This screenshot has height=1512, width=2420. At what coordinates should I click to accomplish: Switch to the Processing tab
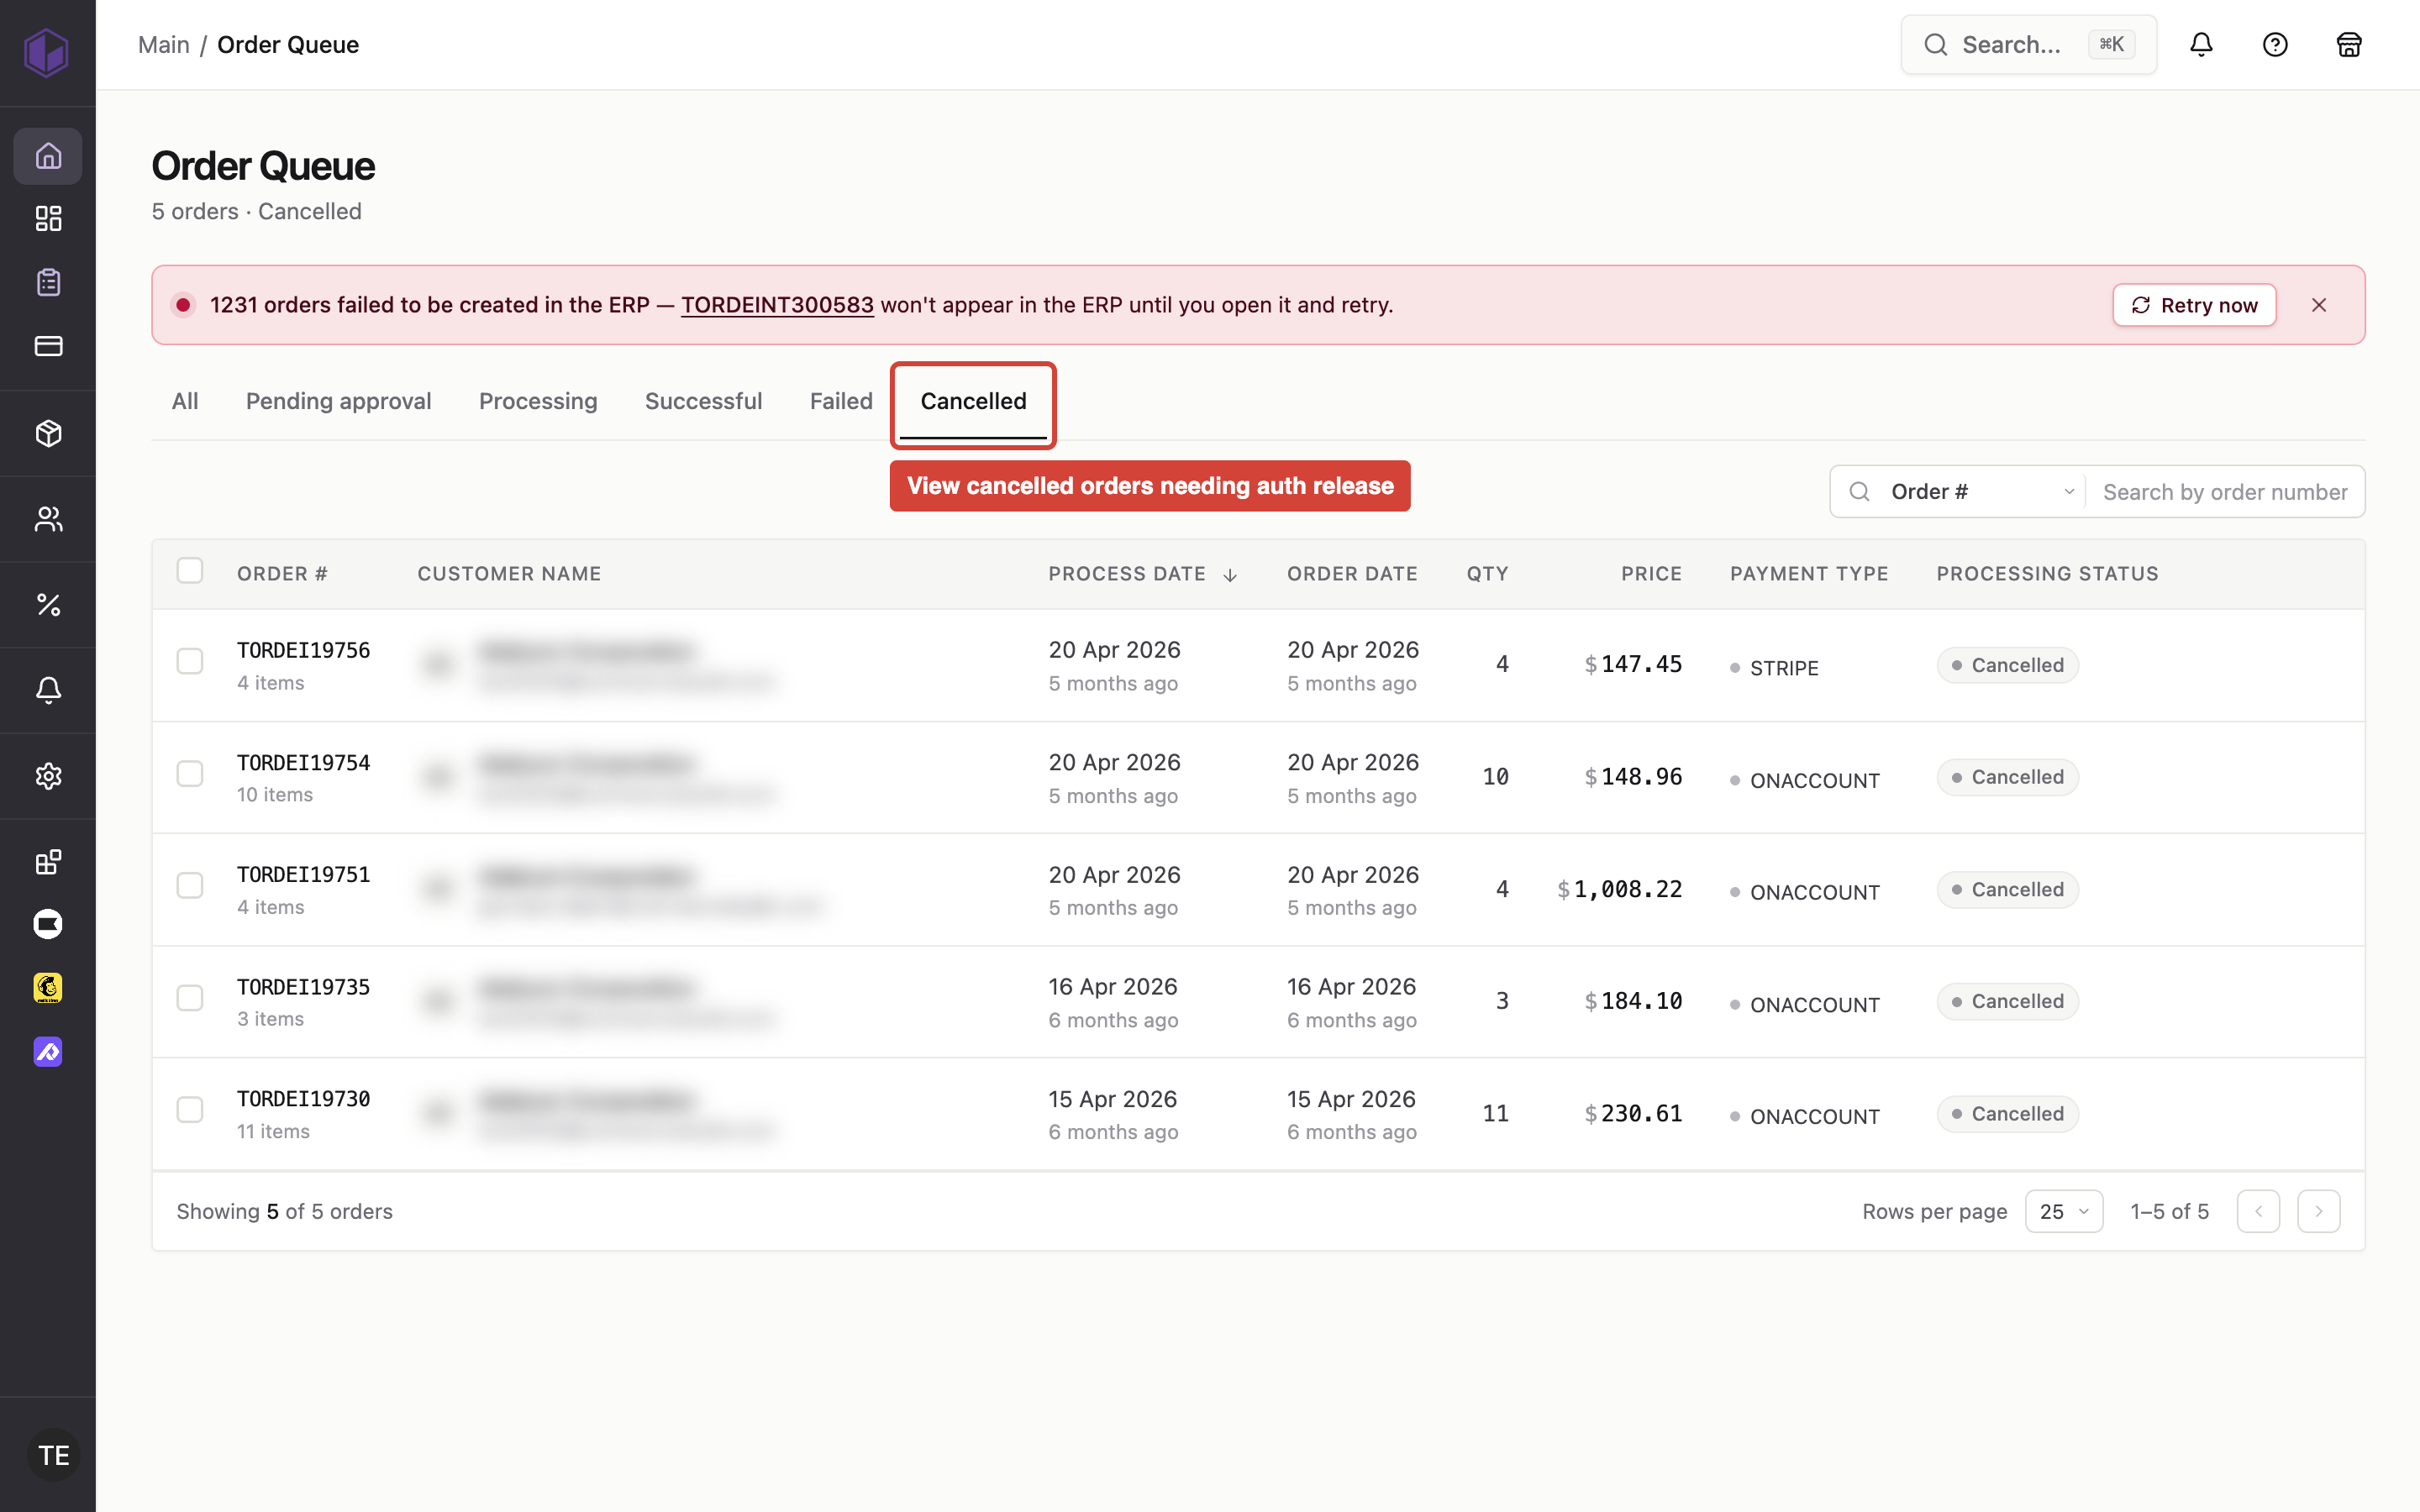[x=538, y=401]
